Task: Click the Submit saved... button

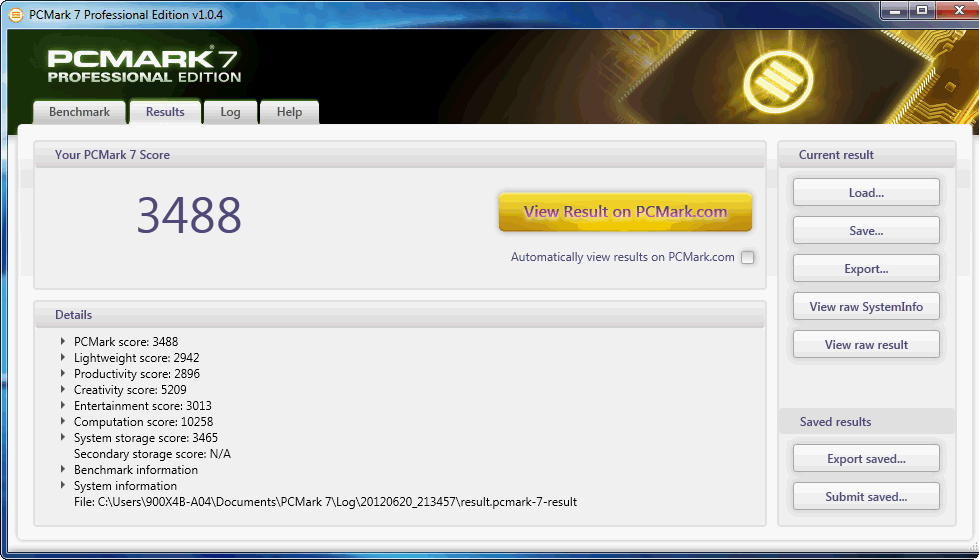Action: [866, 496]
